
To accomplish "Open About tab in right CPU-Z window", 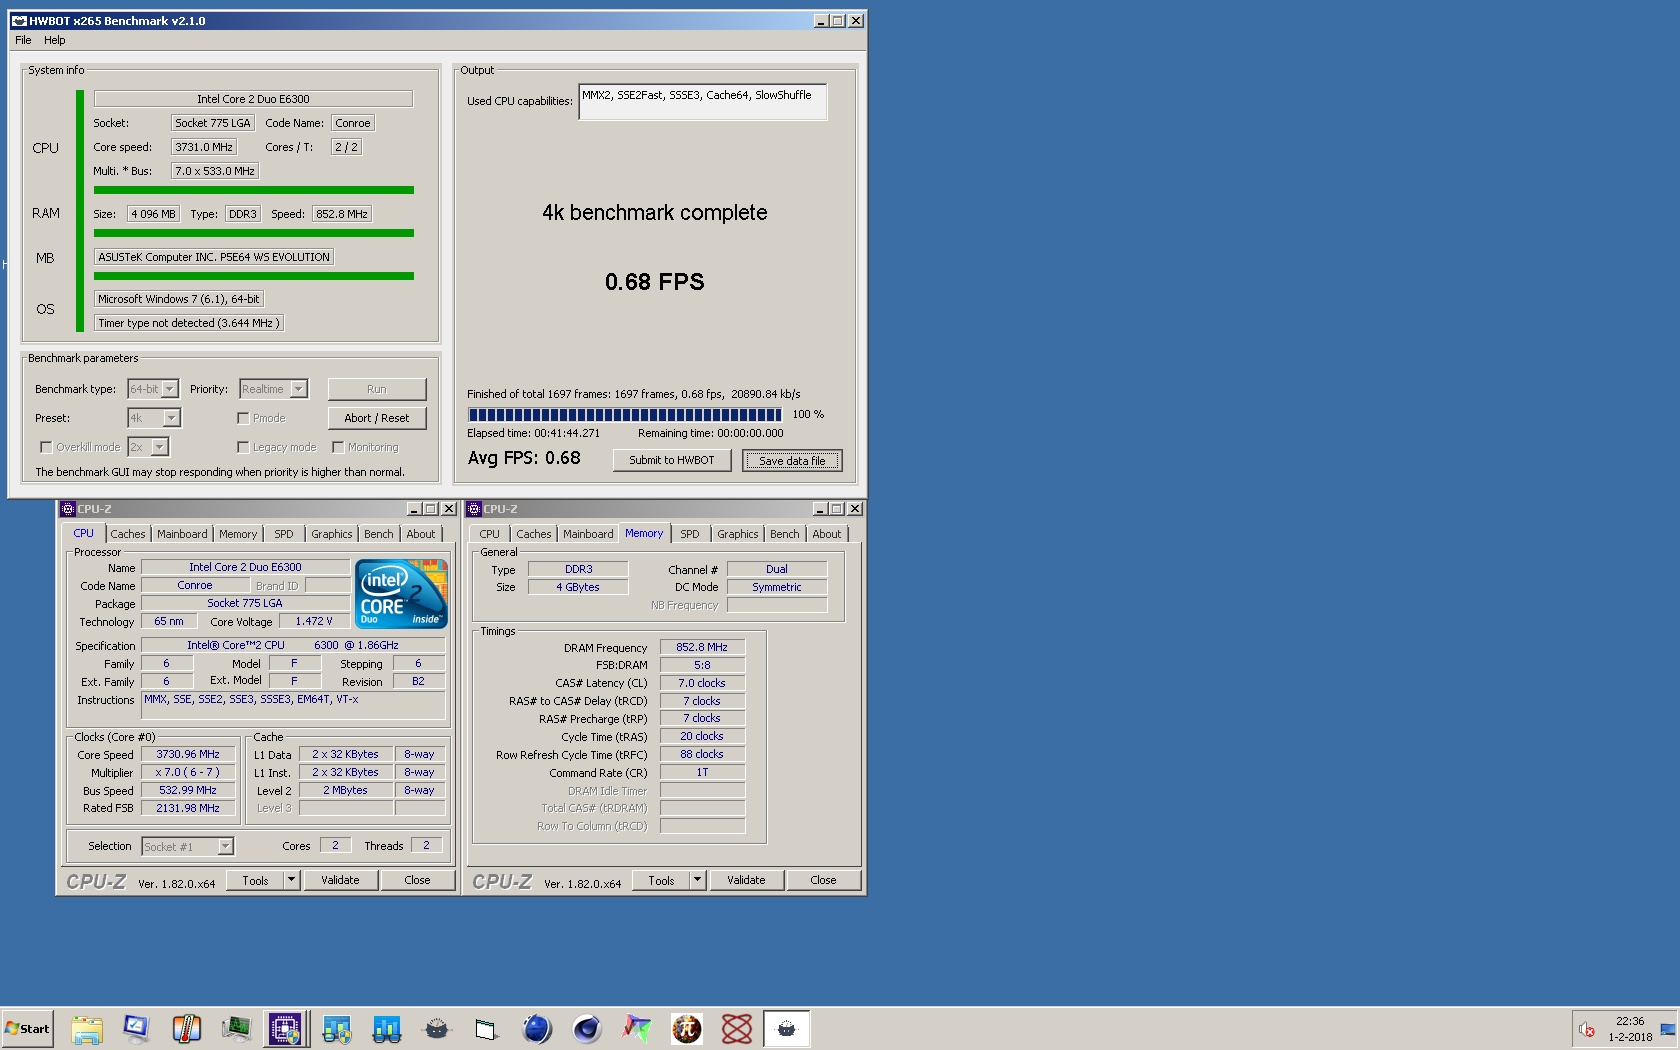I will coord(827,534).
